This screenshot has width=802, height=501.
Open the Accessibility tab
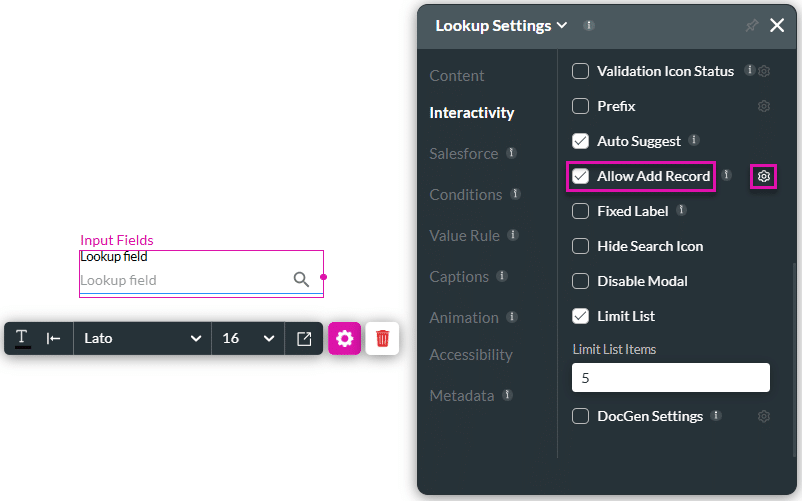coord(471,355)
